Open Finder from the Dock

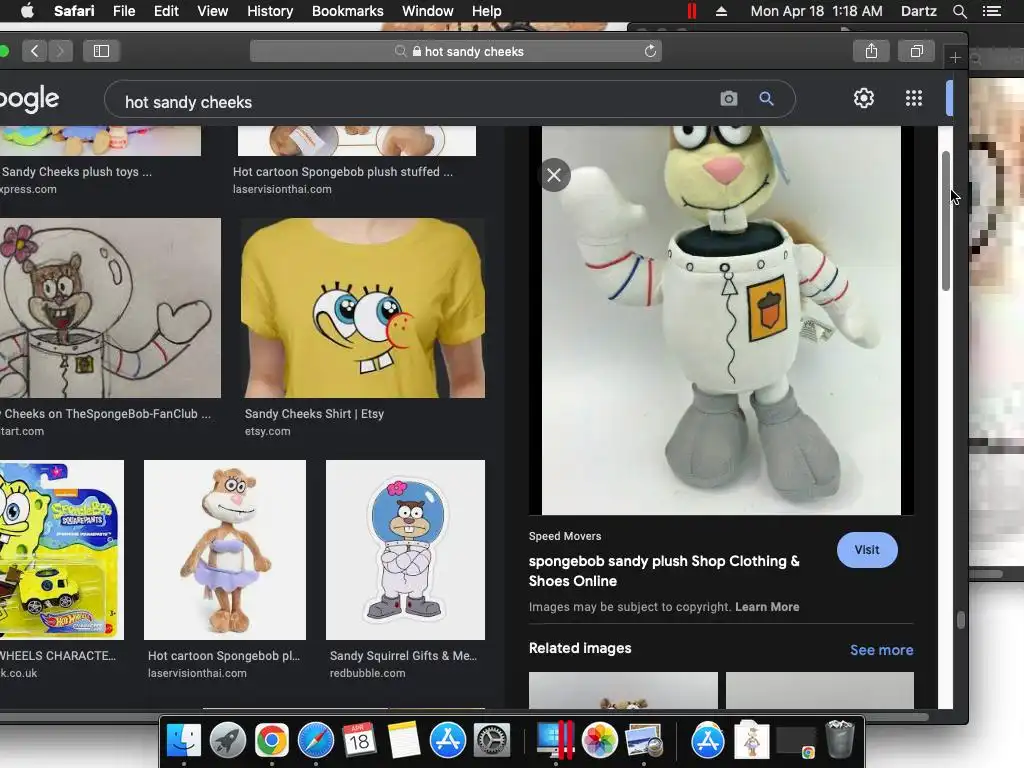coord(184,741)
